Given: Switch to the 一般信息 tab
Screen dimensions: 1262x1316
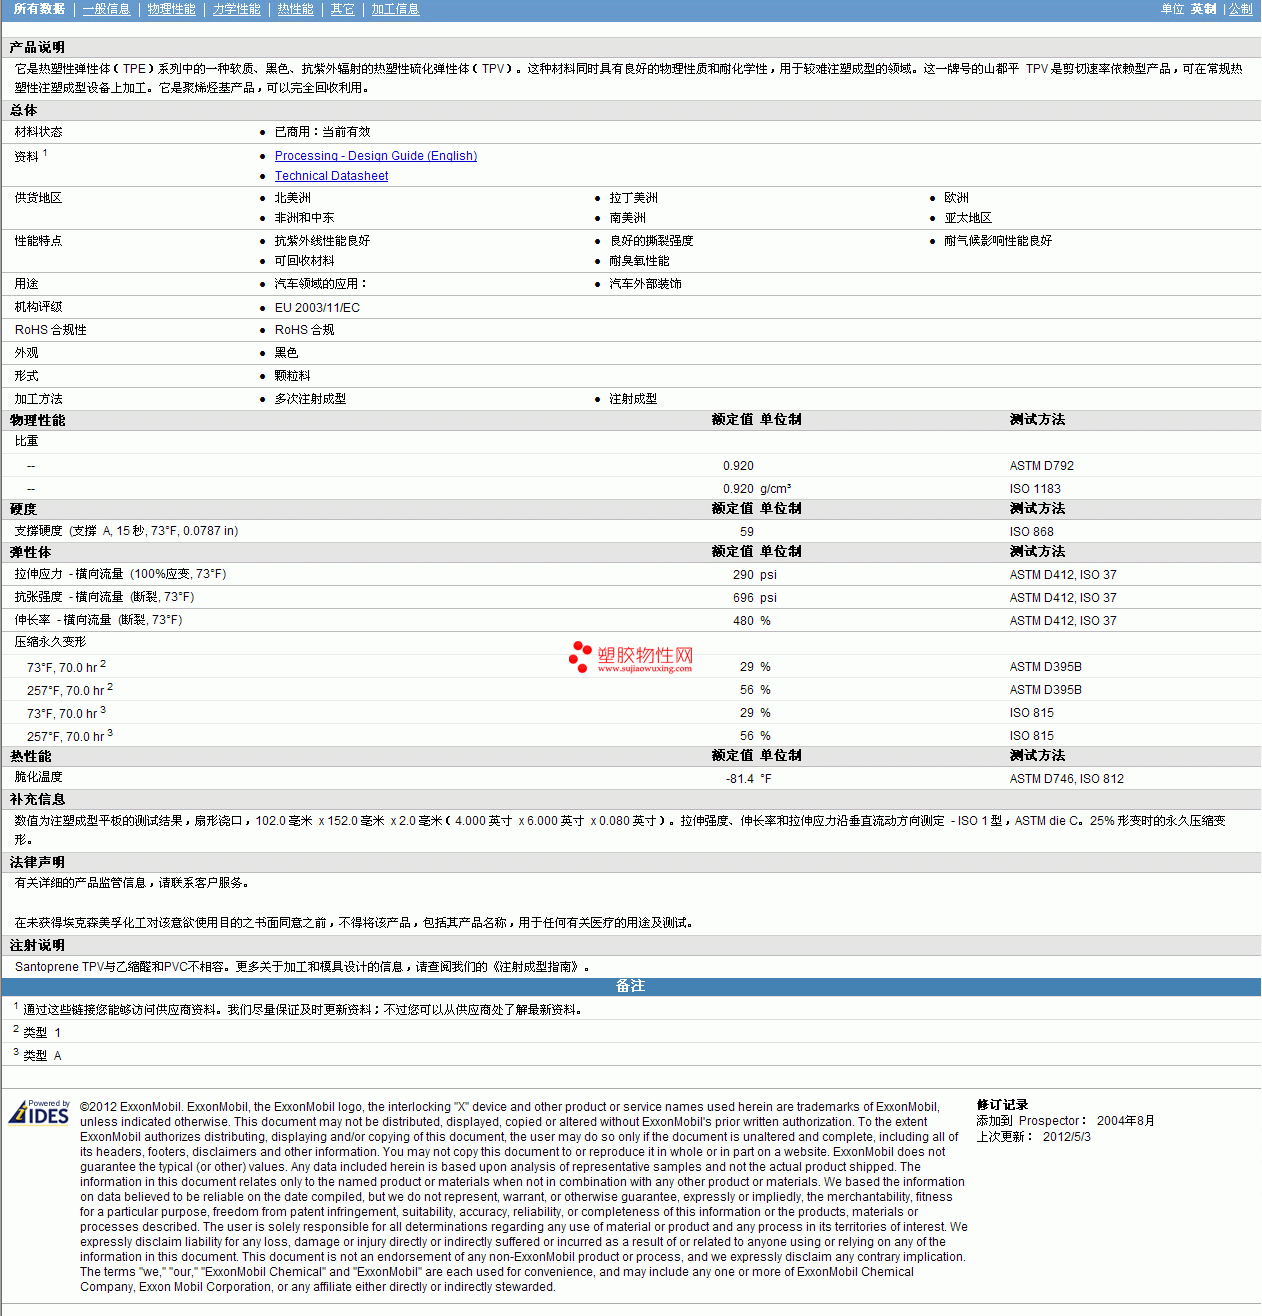Looking at the screenshot, I should click(x=106, y=9).
